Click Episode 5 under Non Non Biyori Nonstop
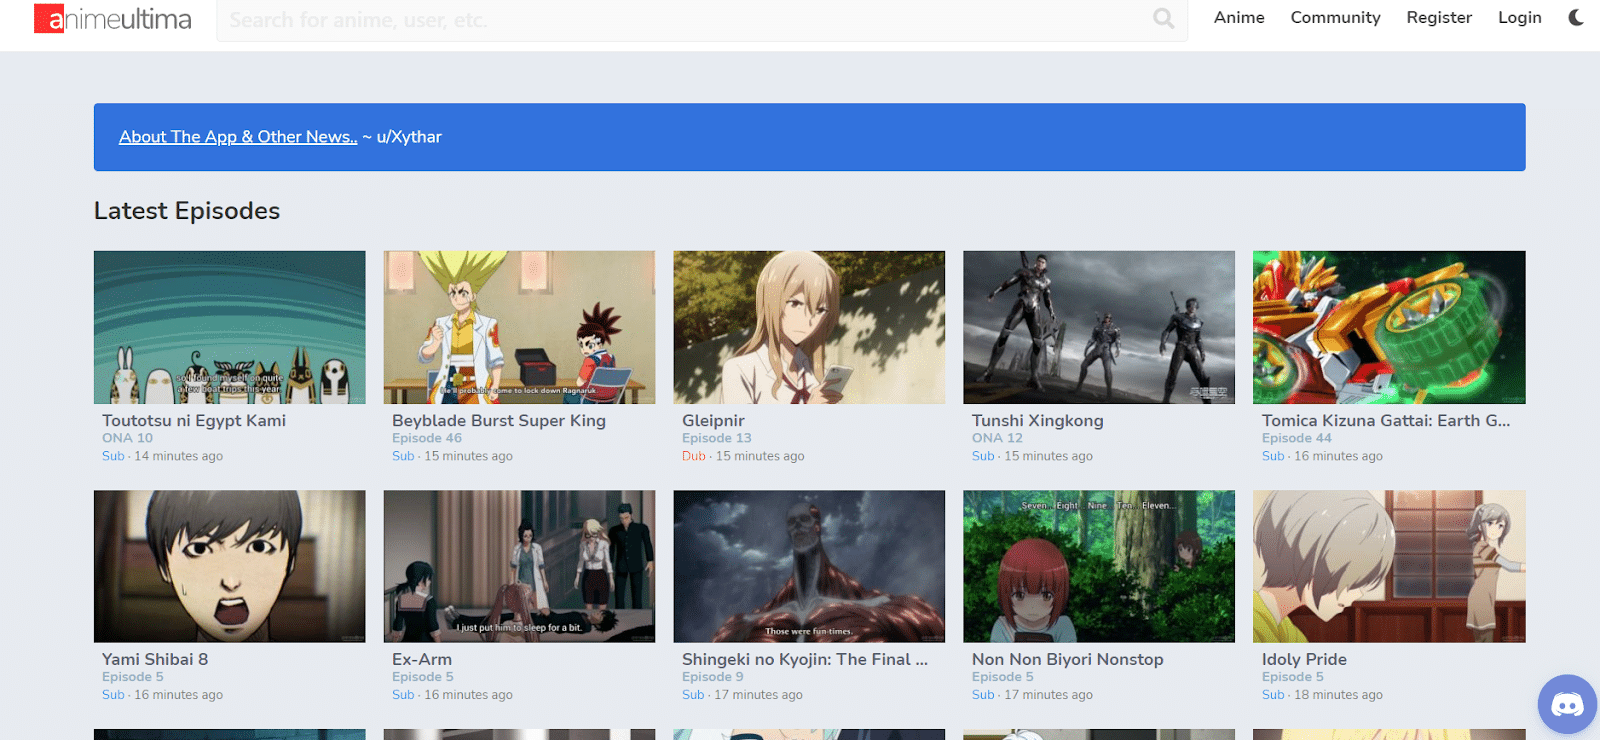 click(x=1003, y=677)
